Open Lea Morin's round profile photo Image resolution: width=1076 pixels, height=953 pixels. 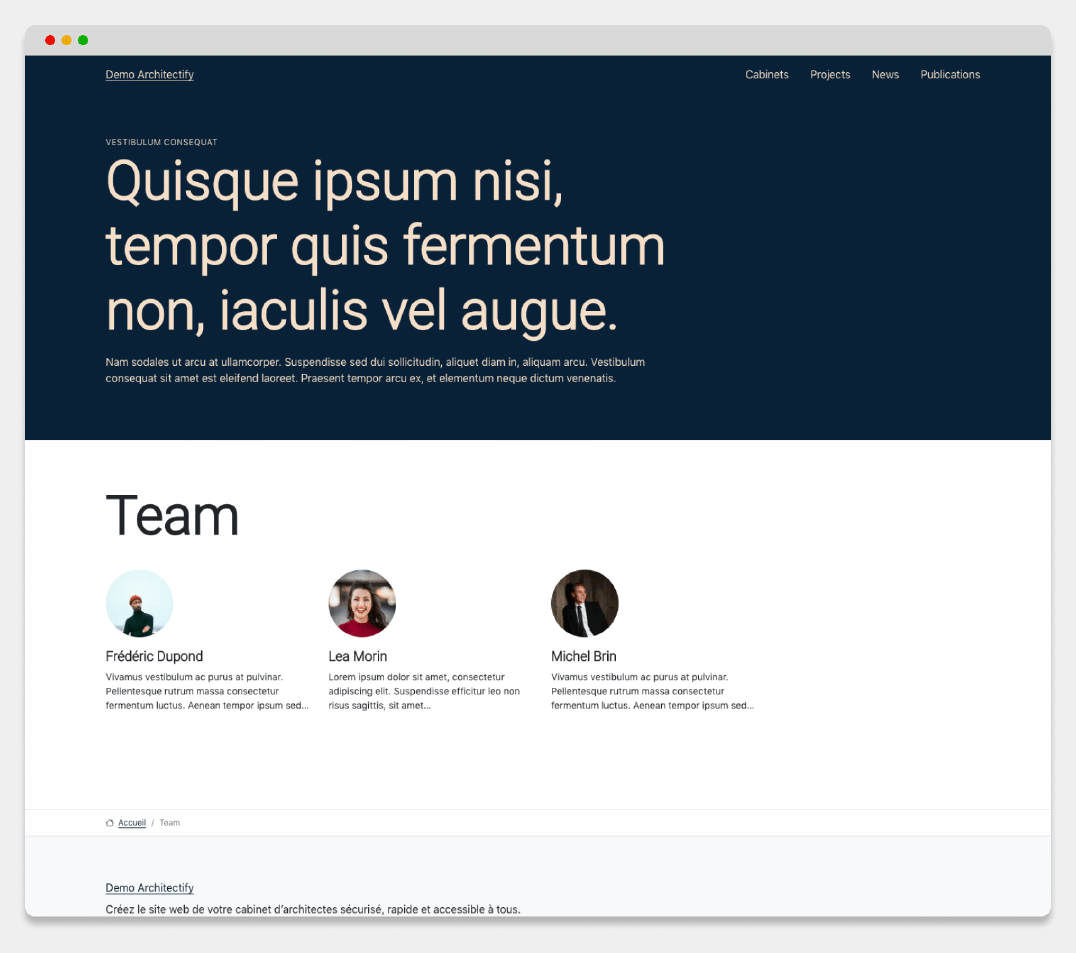click(362, 604)
